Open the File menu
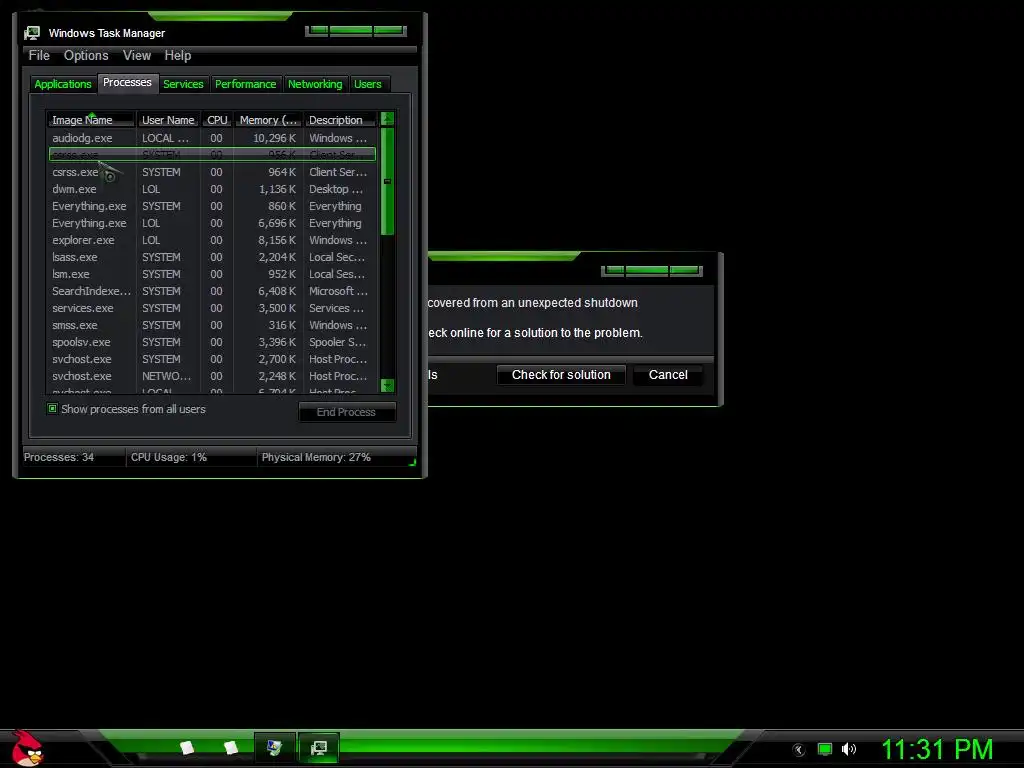 [39, 56]
